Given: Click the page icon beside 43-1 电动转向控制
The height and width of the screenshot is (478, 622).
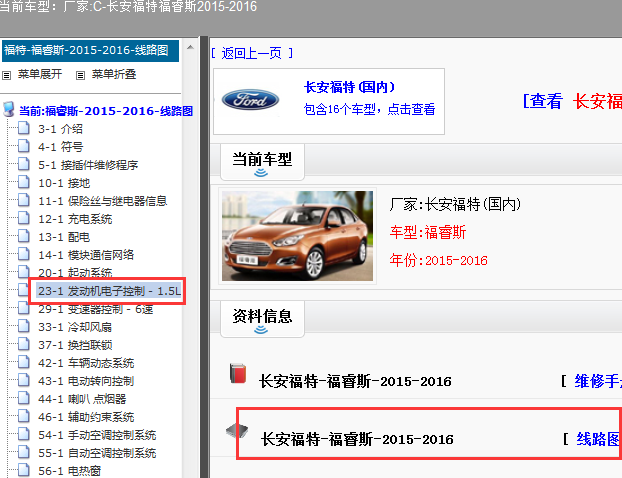Looking at the screenshot, I should [x=24, y=381].
